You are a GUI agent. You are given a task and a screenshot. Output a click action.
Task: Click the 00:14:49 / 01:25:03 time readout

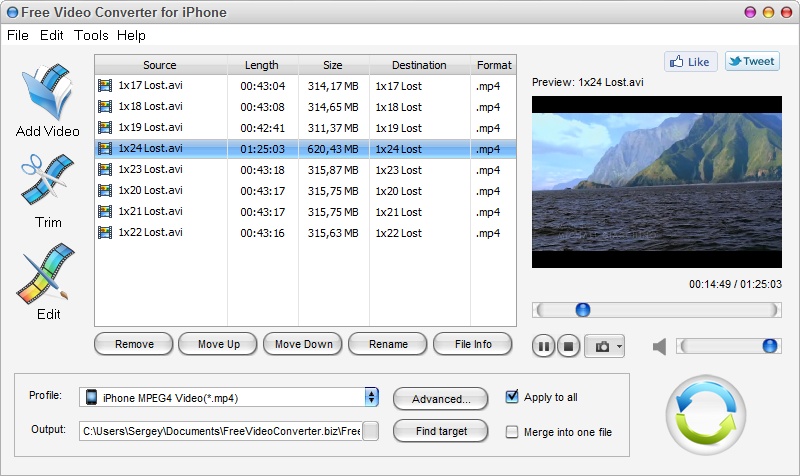click(x=735, y=284)
